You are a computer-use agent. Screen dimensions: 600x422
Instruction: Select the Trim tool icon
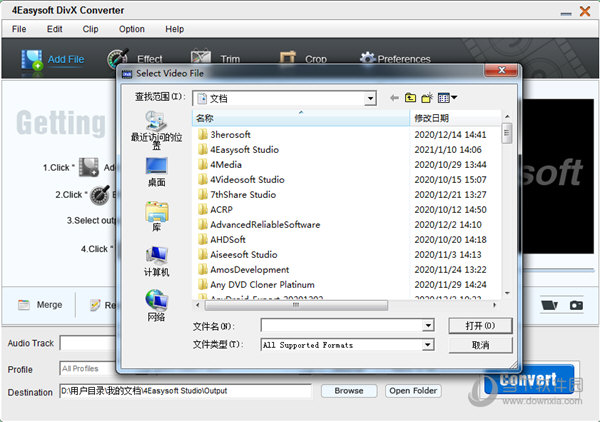click(201, 56)
